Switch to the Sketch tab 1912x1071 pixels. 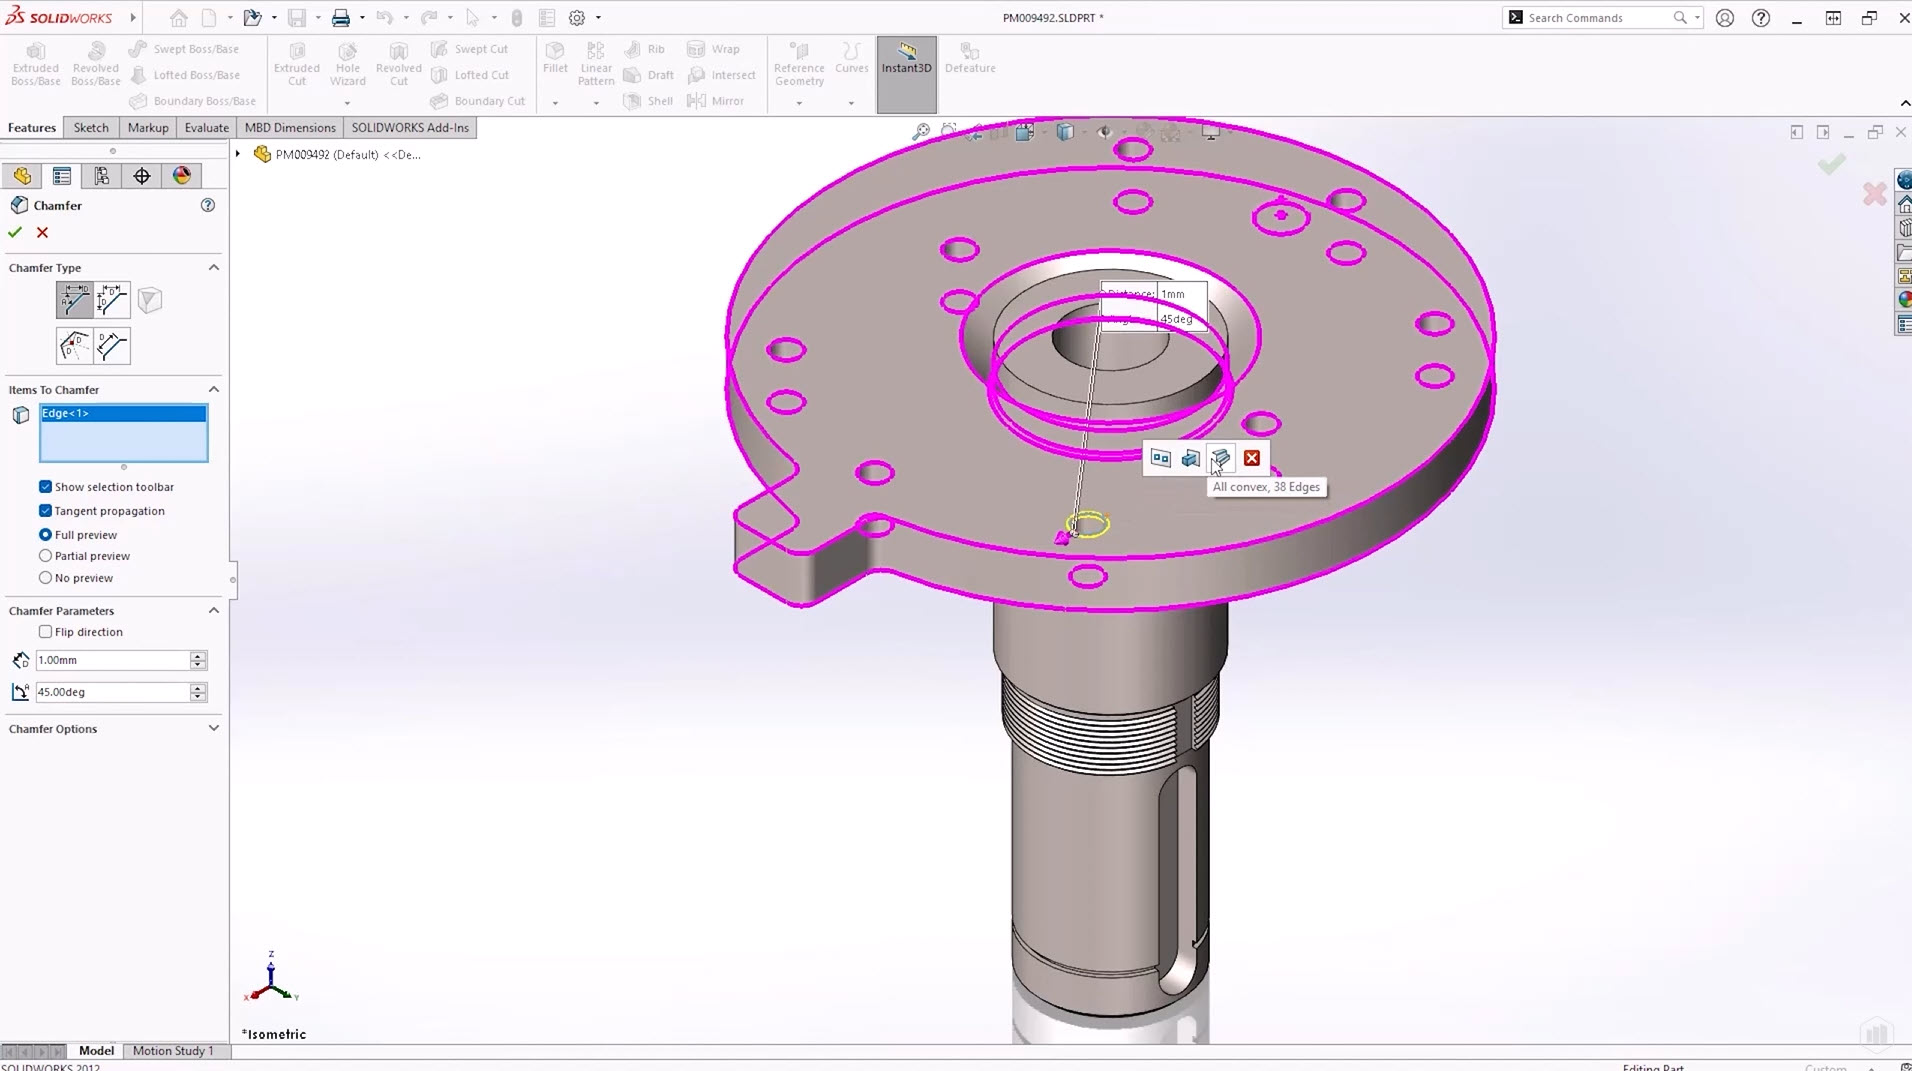91,128
